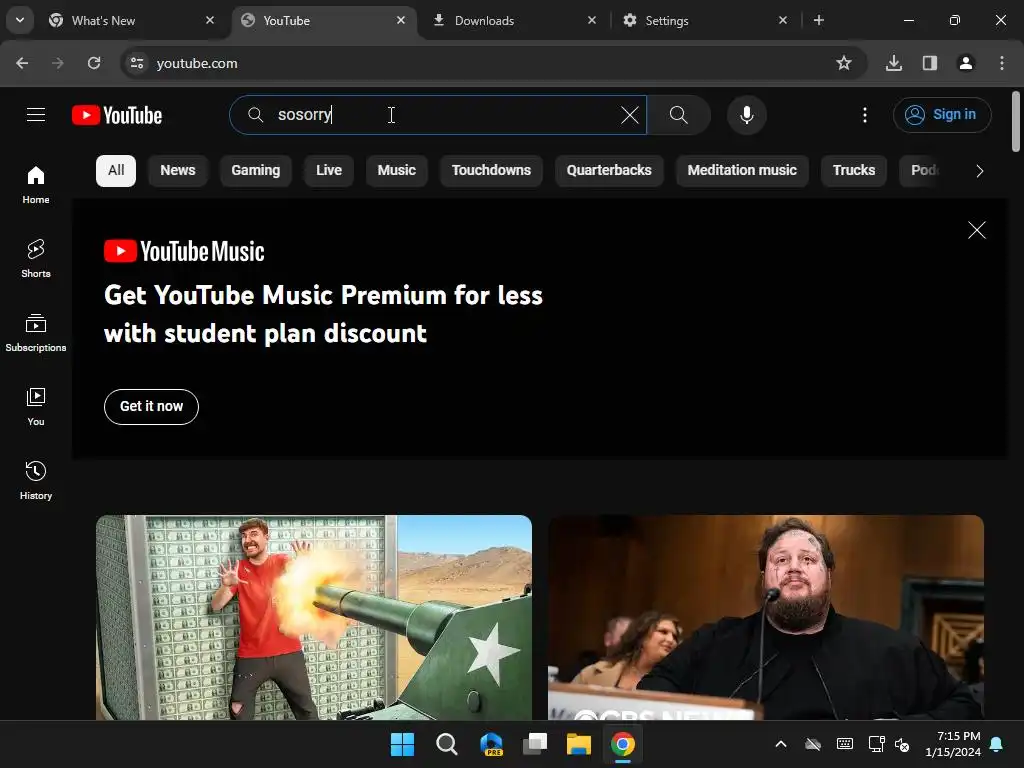The height and width of the screenshot is (768, 1024).
Task: Open File Explorer from taskbar
Action: point(579,744)
